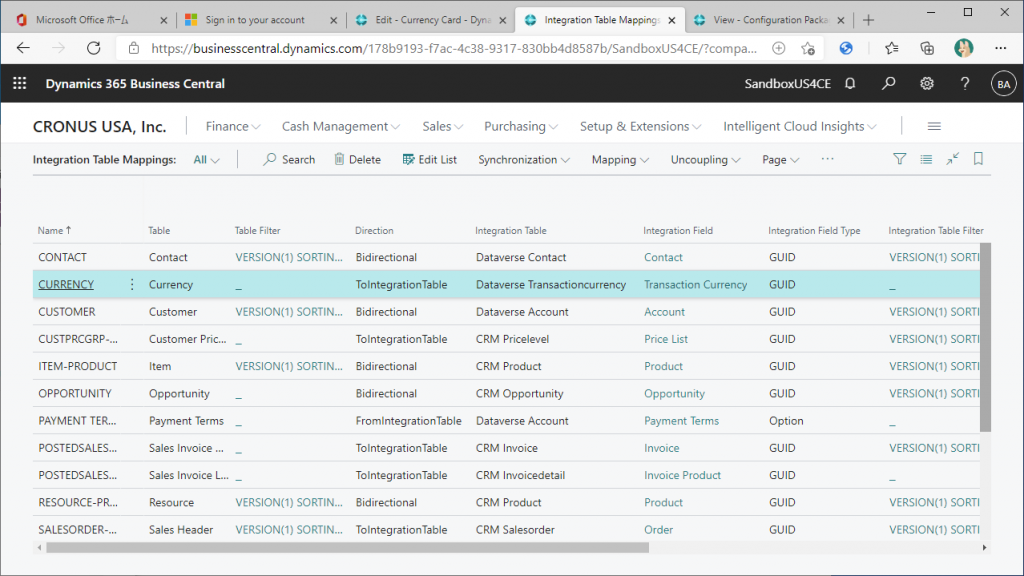Click the vertical scrollbar of the list
The width and height of the screenshot is (1024, 576).
pyautogui.click(x=985, y=337)
